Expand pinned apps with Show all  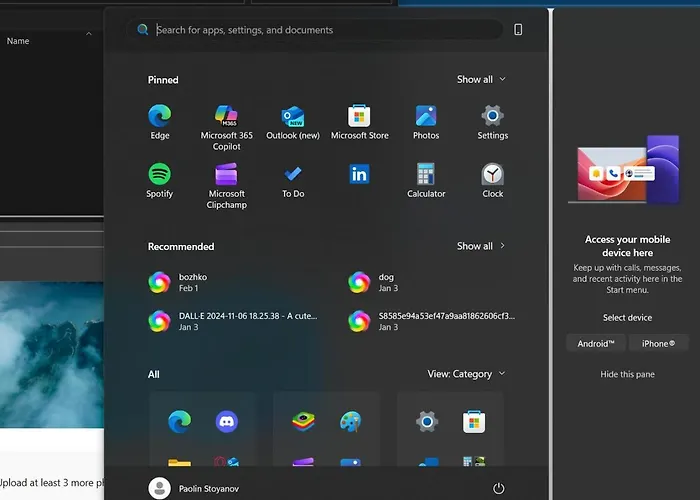481,79
